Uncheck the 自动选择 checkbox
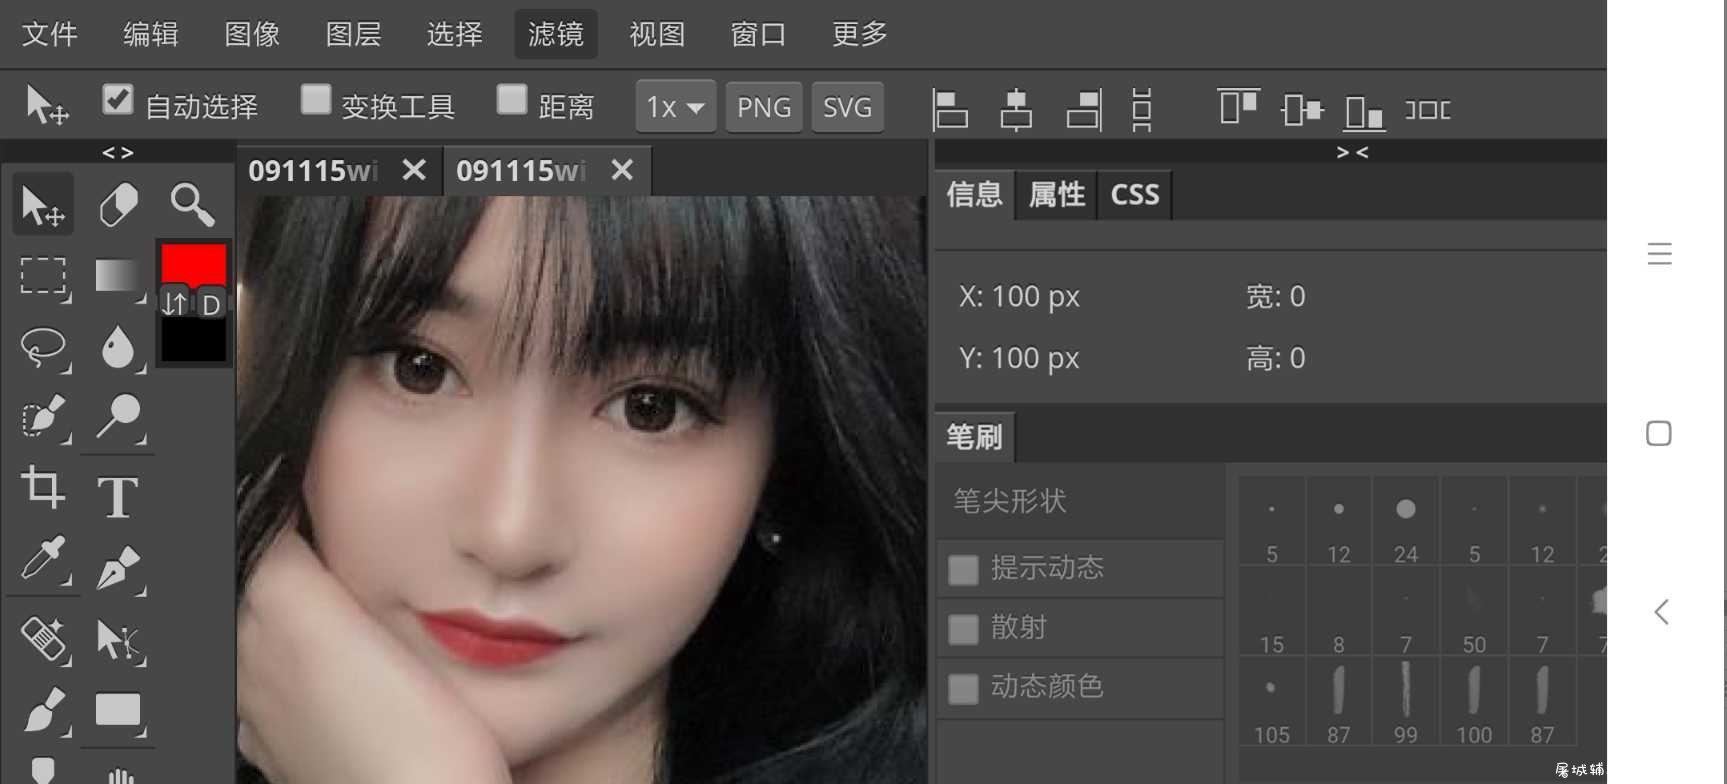 118,100
